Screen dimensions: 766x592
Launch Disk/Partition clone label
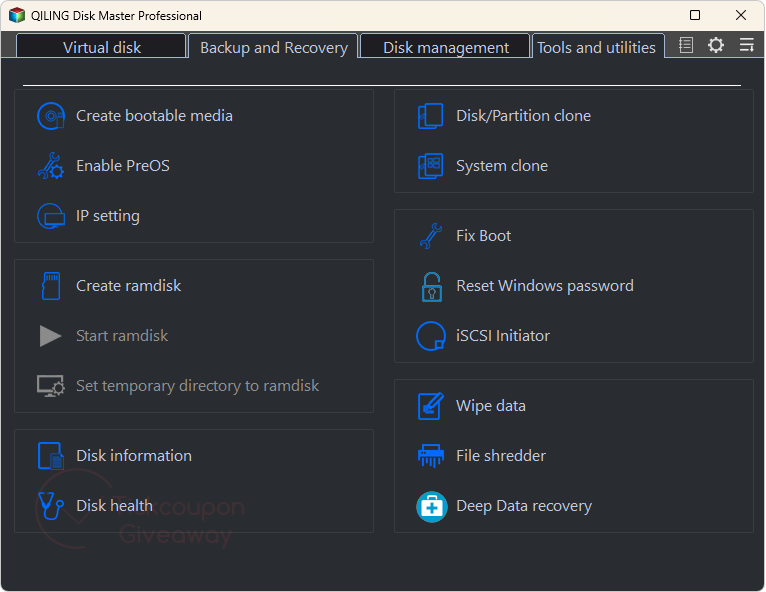(523, 116)
